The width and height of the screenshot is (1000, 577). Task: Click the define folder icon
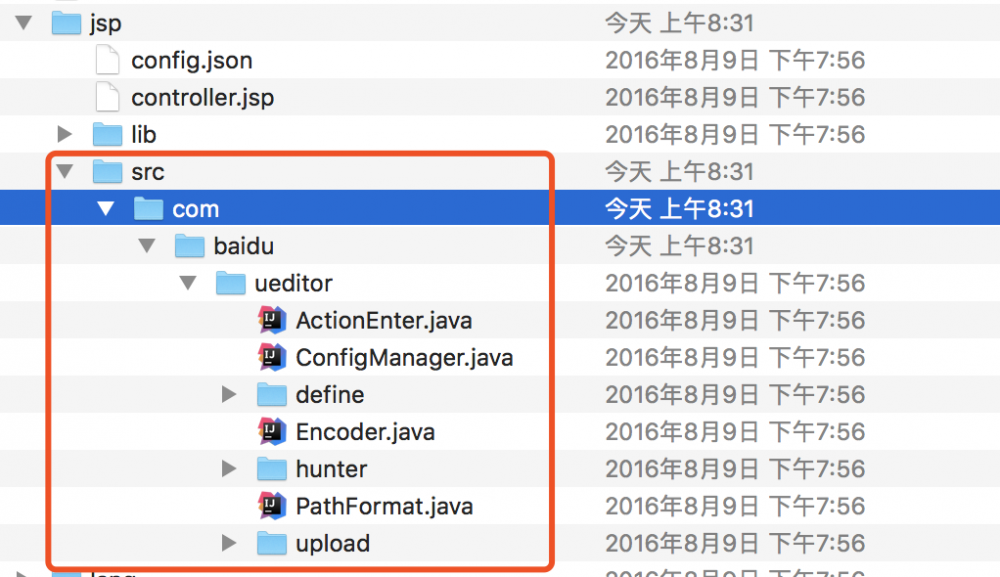[270, 394]
